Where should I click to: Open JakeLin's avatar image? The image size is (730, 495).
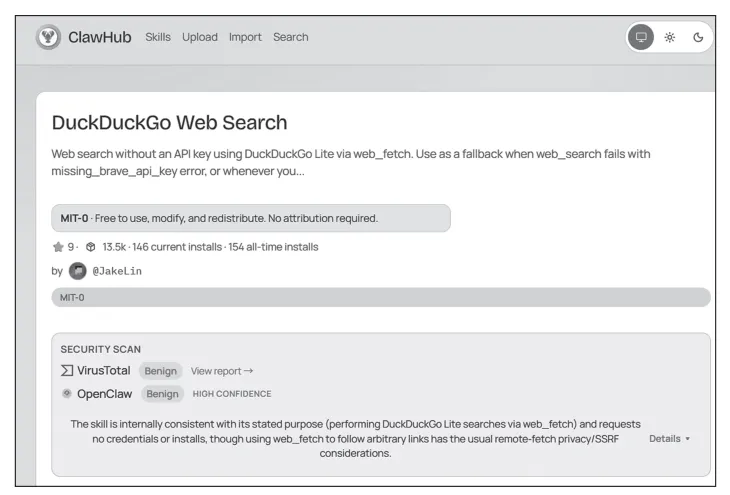78,271
